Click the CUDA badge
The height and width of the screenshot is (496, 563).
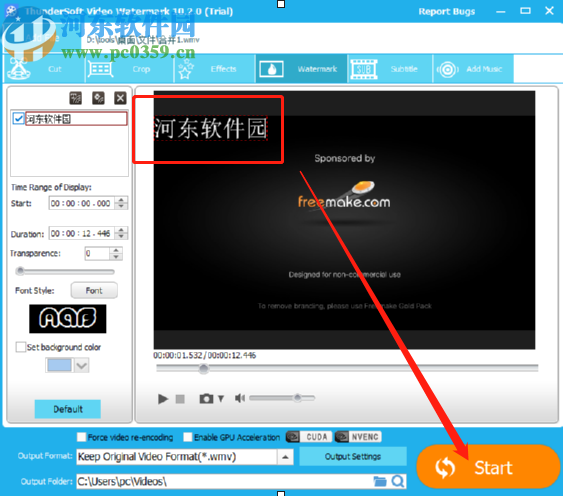(x=310, y=437)
